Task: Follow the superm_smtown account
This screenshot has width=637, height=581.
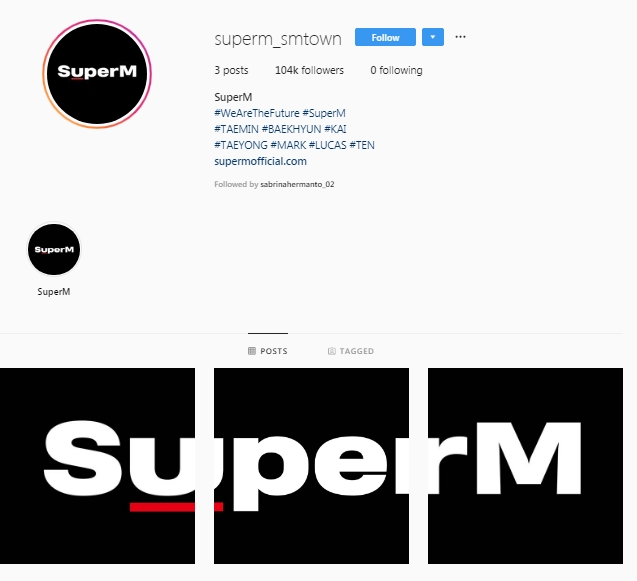Action: click(385, 37)
